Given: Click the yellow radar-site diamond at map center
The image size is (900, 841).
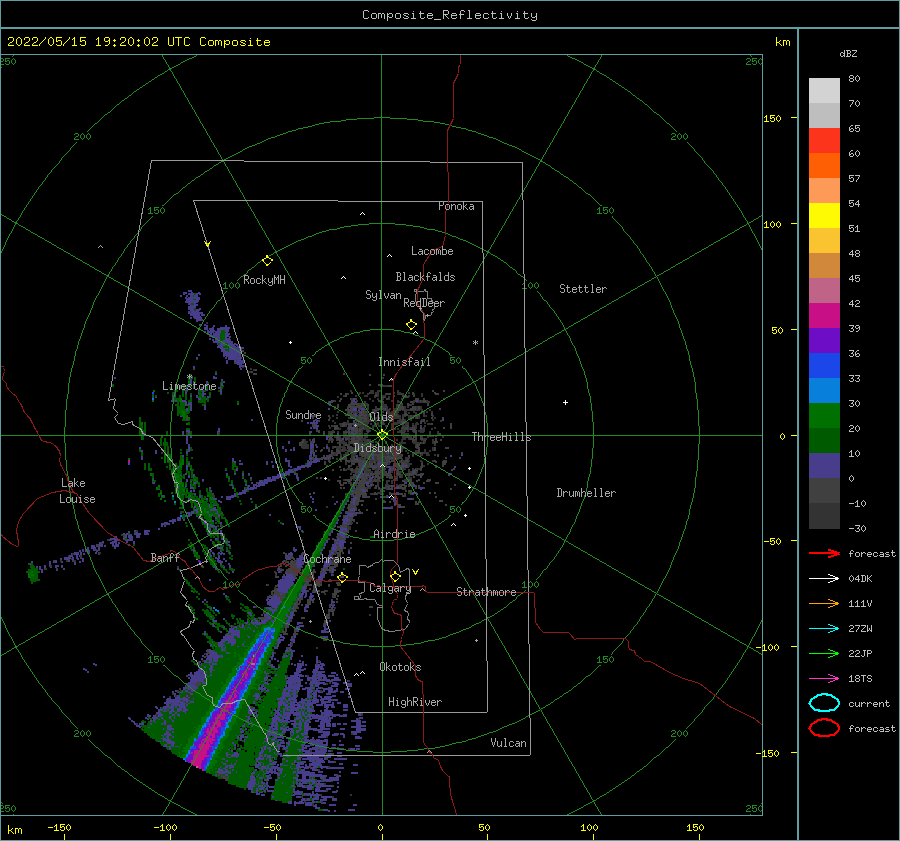Looking at the screenshot, I should point(382,435).
